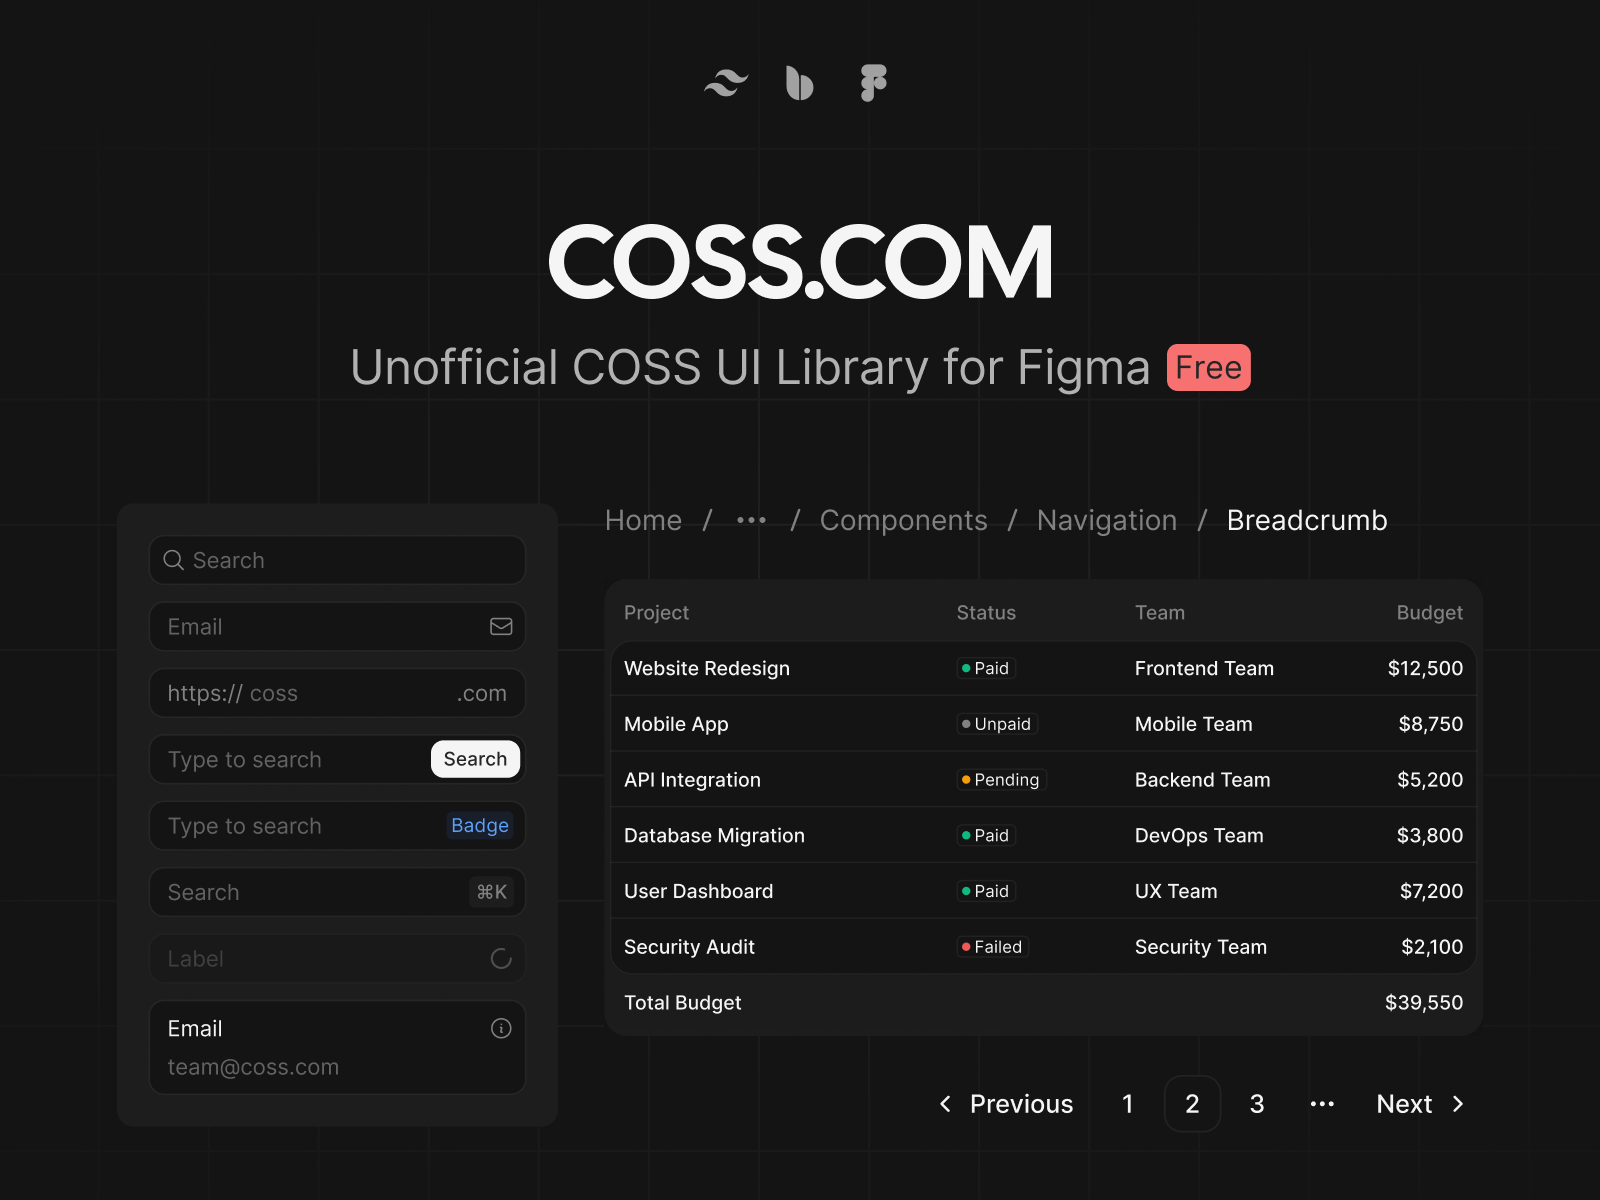This screenshot has width=1600, height=1200.
Task: Select the Database Migration project cell
Action: click(x=714, y=835)
